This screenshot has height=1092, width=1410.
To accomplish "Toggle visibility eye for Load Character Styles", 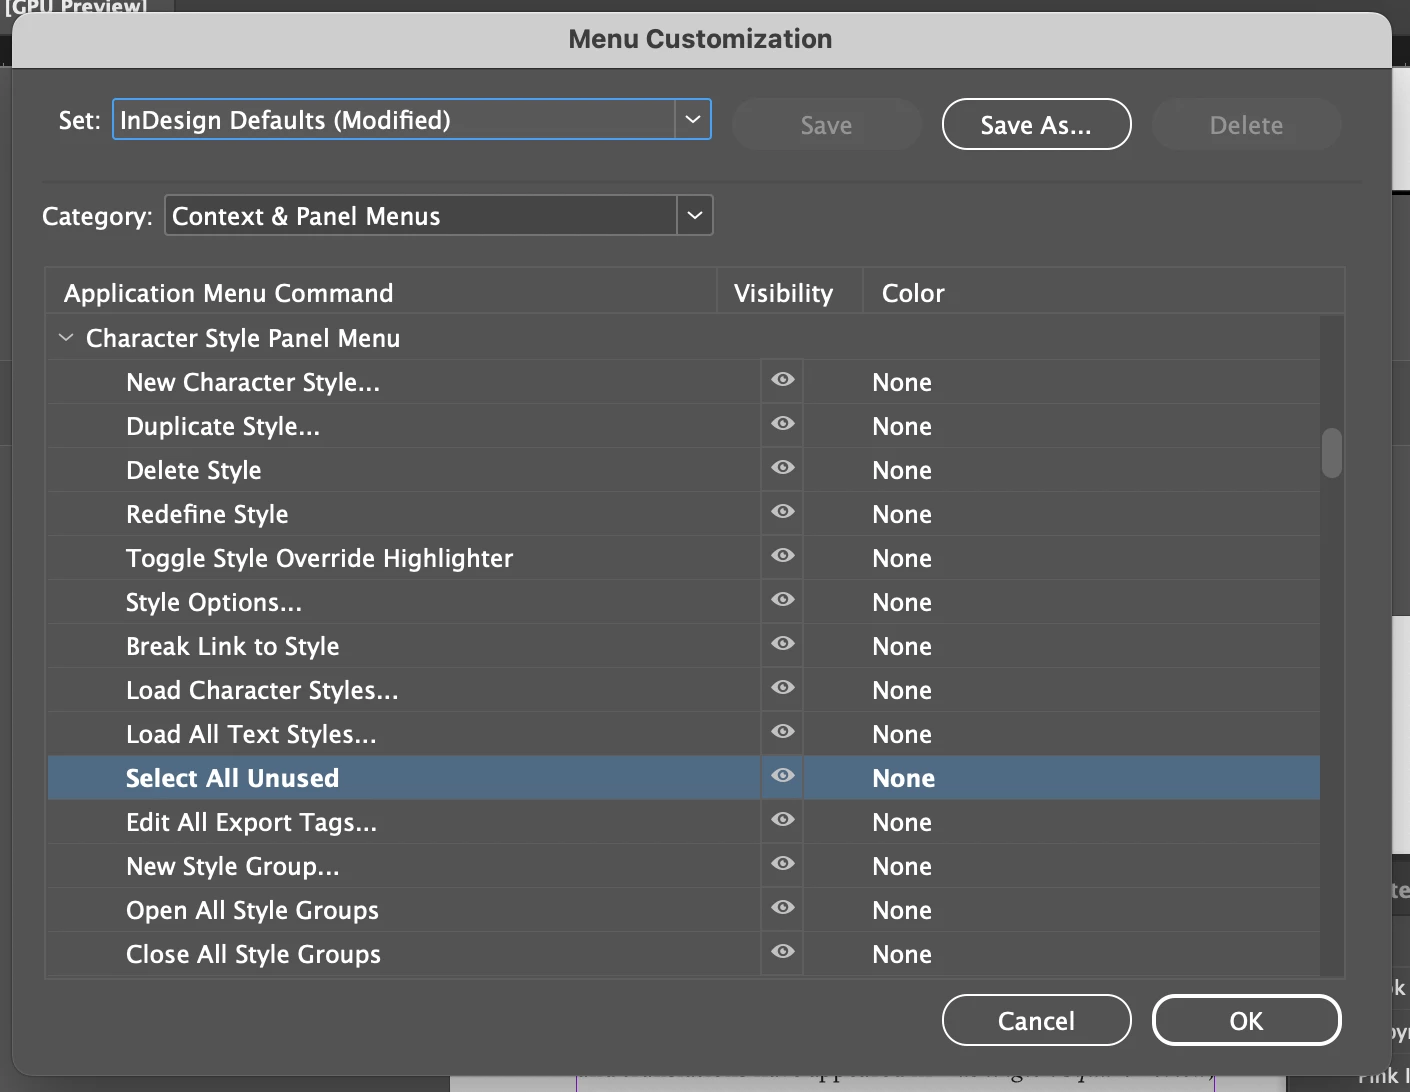I will (783, 688).
